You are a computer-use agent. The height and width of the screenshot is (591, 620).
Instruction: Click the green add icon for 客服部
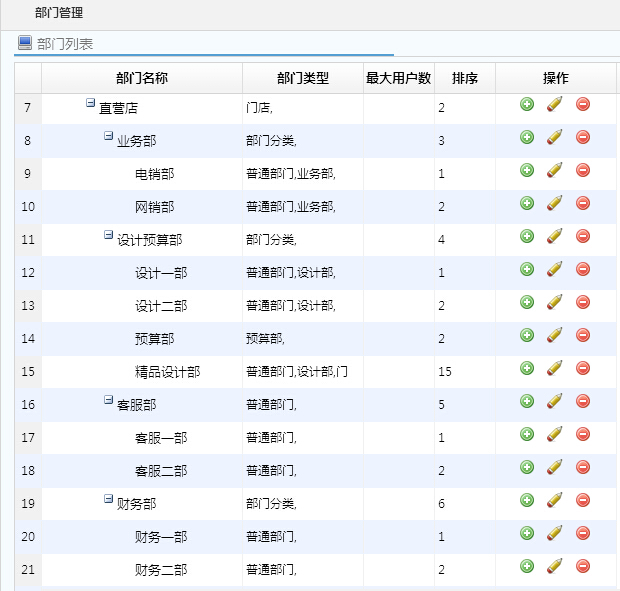click(x=527, y=401)
